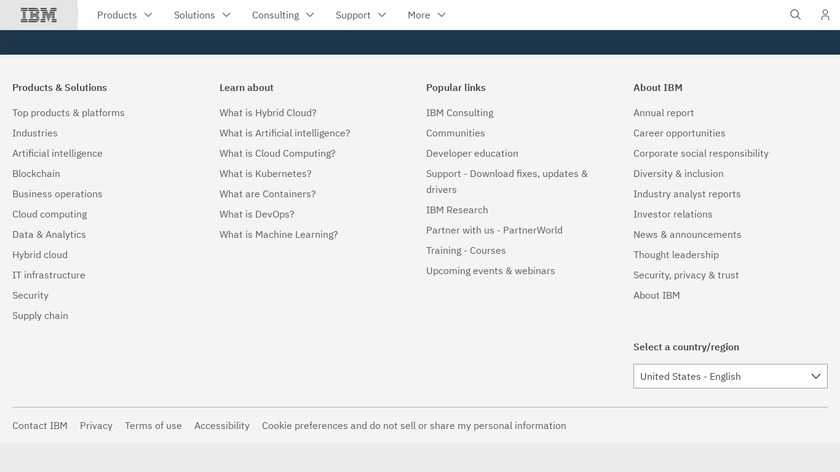Open the search magnifier icon
Viewport: 840px width, 472px height.
(796, 15)
